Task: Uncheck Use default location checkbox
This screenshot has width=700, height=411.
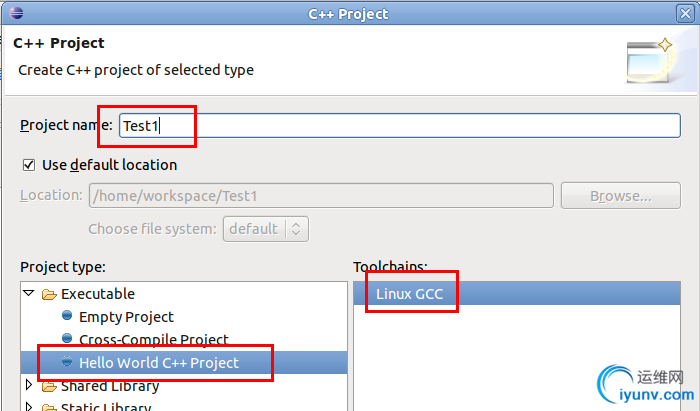Action: [29, 165]
